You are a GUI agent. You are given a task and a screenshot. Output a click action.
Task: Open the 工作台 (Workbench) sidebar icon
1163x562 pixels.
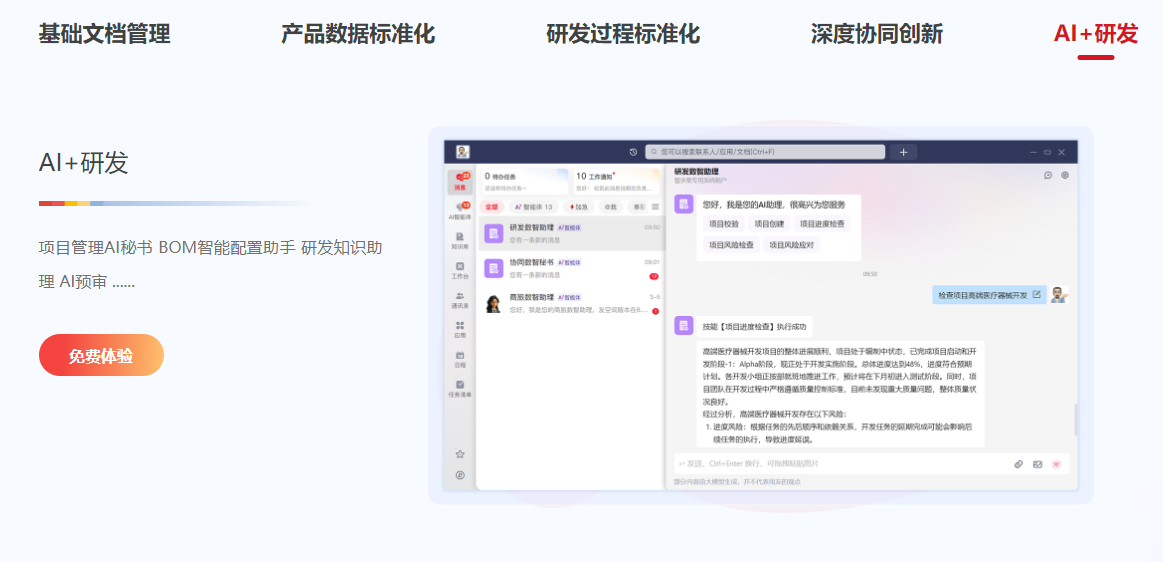(x=460, y=270)
